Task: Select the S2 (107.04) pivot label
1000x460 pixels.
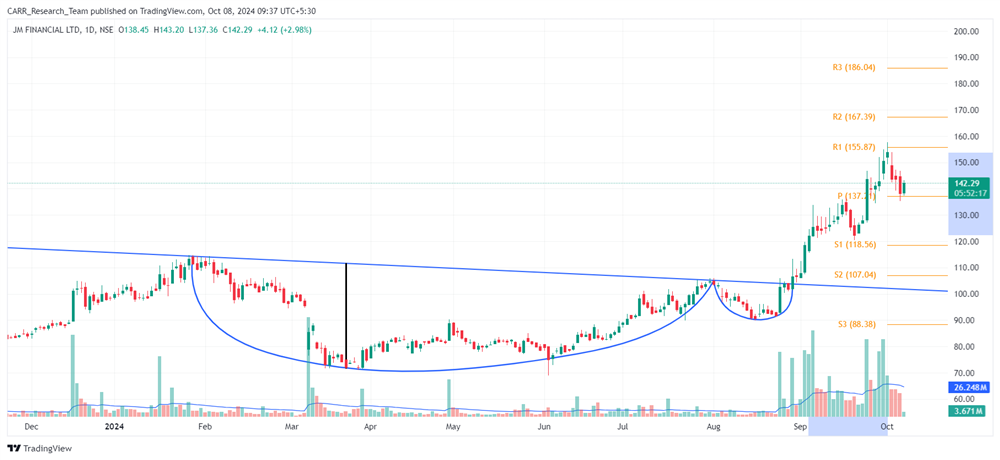Action: (x=854, y=275)
